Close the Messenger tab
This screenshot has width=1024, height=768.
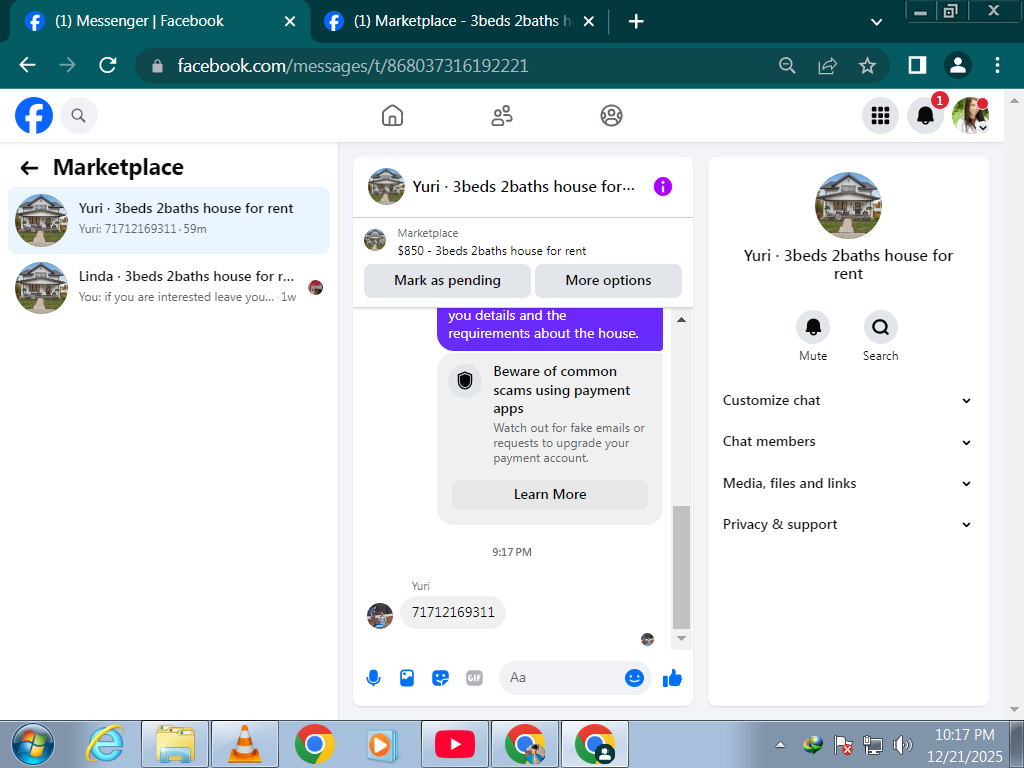(x=290, y=22)
